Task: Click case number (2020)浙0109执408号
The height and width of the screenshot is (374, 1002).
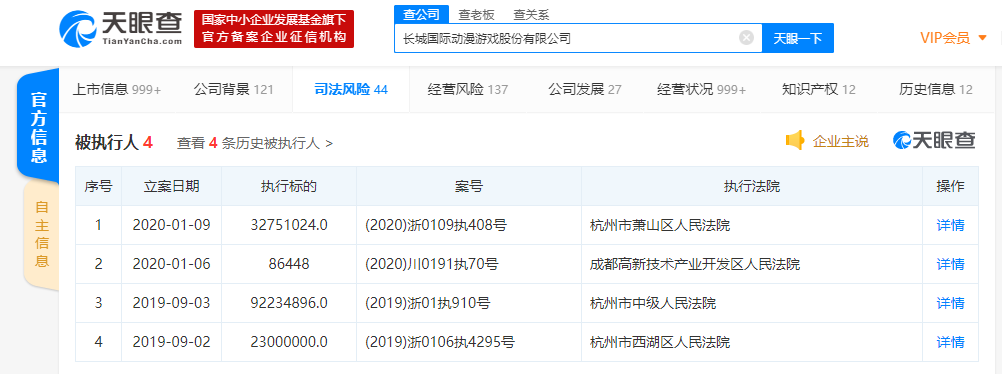Action: pos(435,225)
